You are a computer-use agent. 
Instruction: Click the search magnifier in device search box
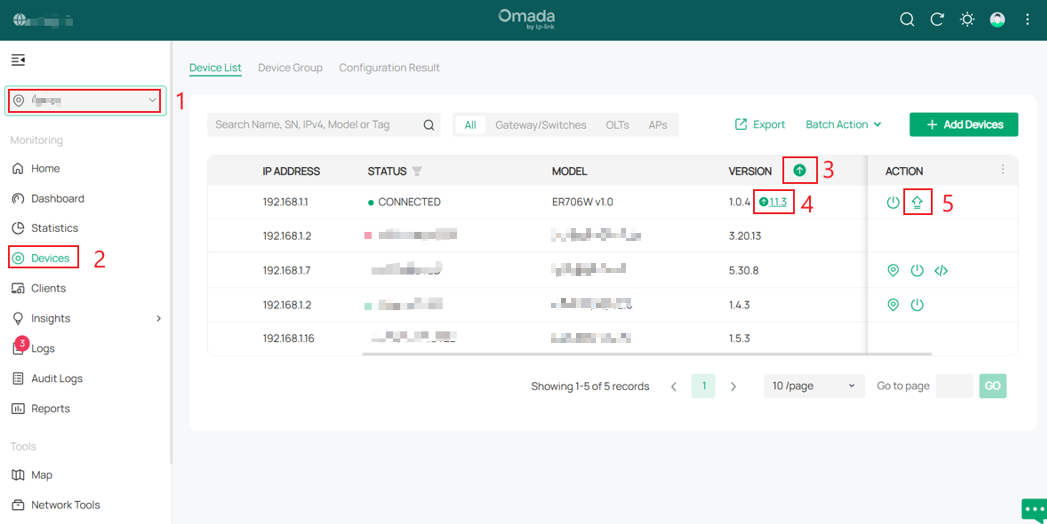(429, 125)
